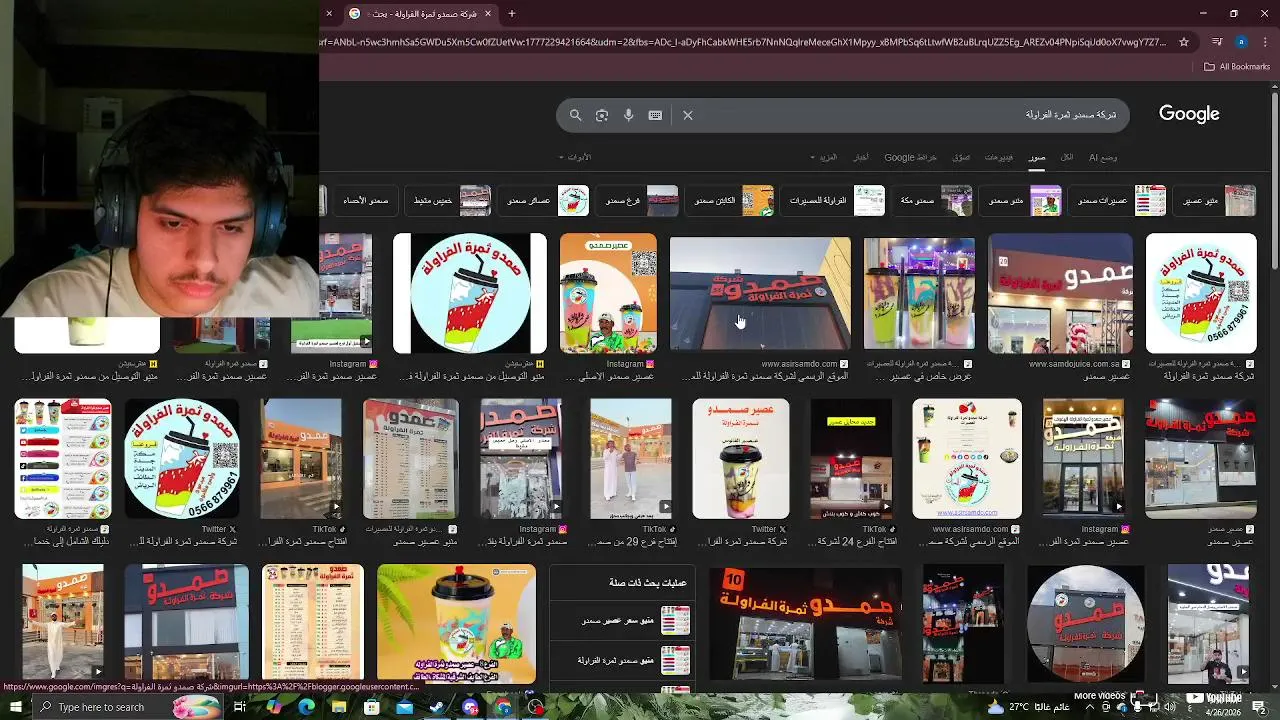Open Windows Start menu
Image resolution: width=1280 pixels, height=720 pixels.
click(15, 707)
